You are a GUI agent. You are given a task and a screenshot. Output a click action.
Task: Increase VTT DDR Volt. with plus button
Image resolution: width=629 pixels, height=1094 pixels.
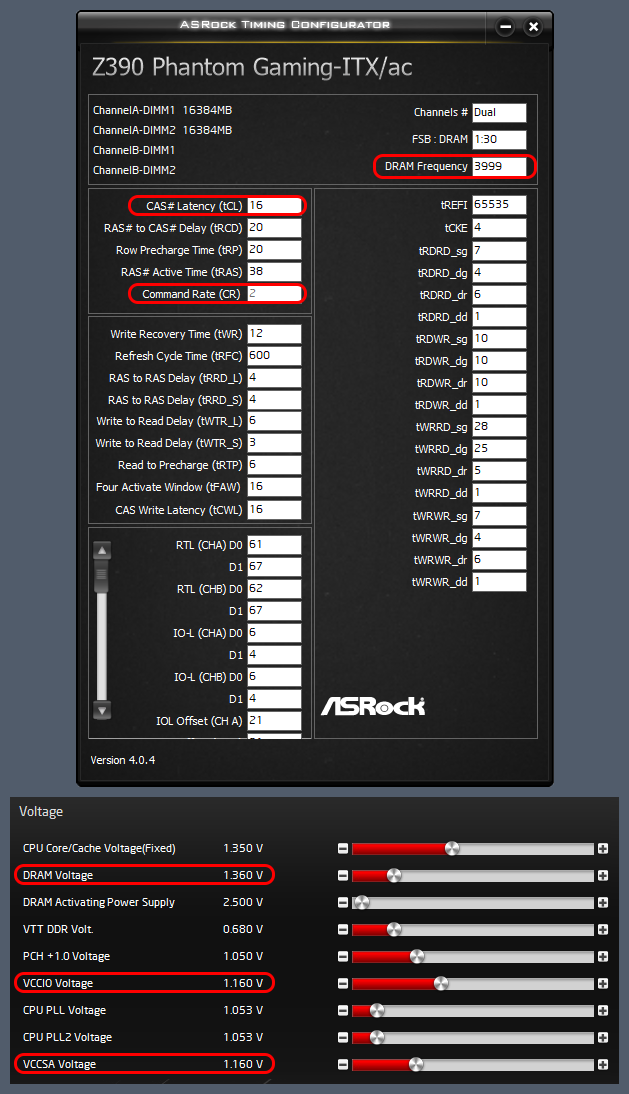click(x=603, y=929)
